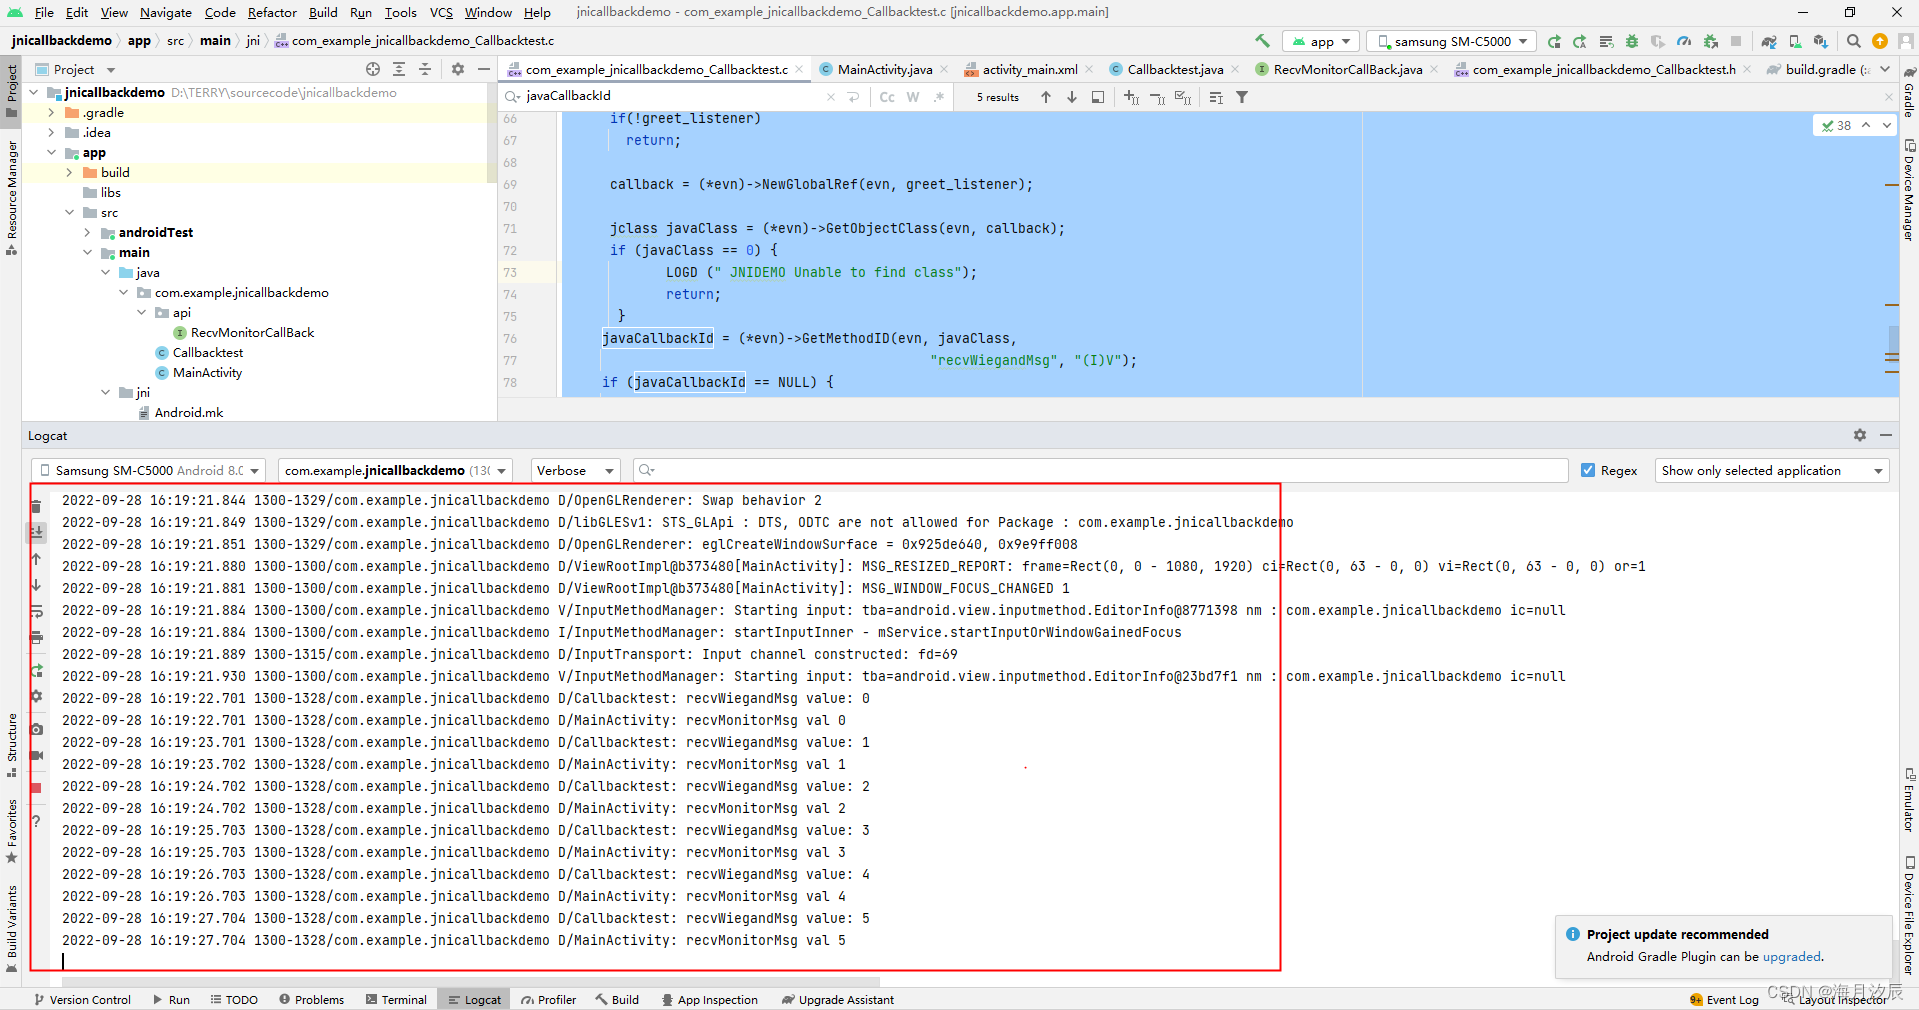The height and width of the screenshot is (1010, 1919).
Task: Click the upgraded link in the notification
Action: [1791, 956]
